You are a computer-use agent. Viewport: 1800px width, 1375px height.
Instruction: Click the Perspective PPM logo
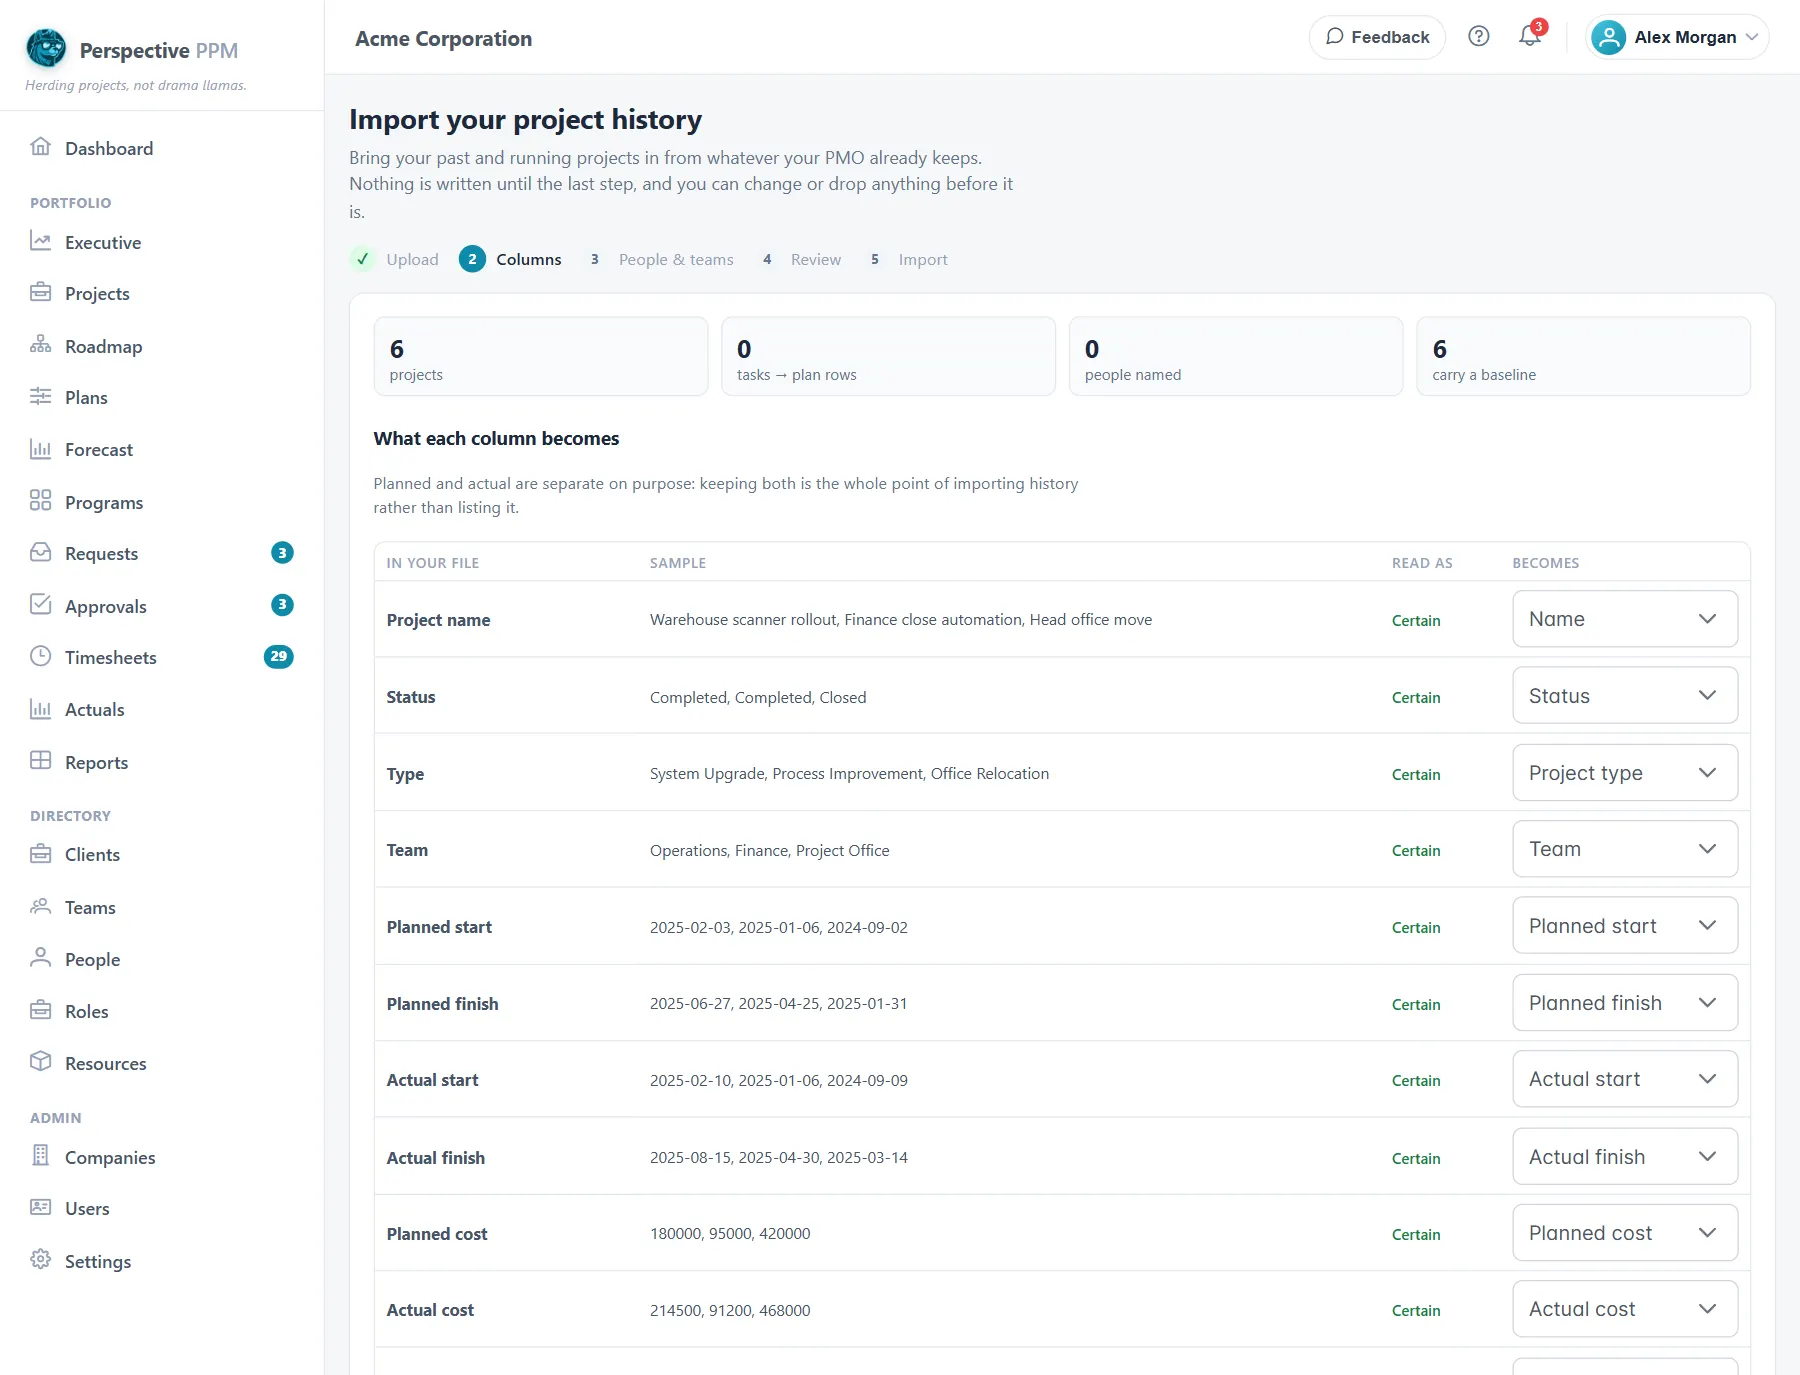46,48
